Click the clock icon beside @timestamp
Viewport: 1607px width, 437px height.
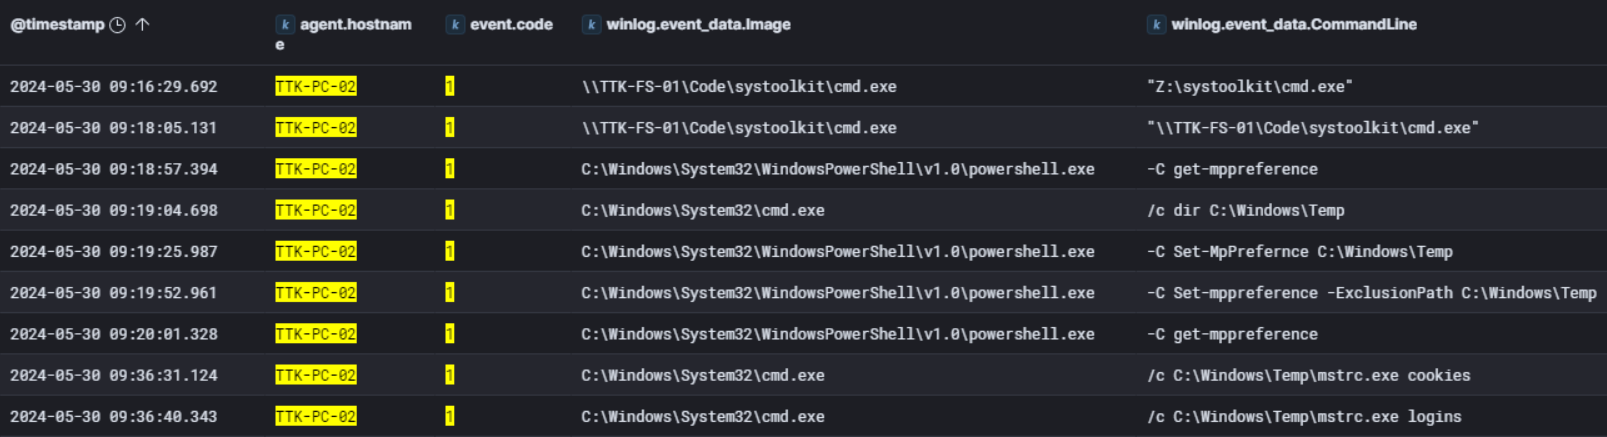(x=117, y=25)
